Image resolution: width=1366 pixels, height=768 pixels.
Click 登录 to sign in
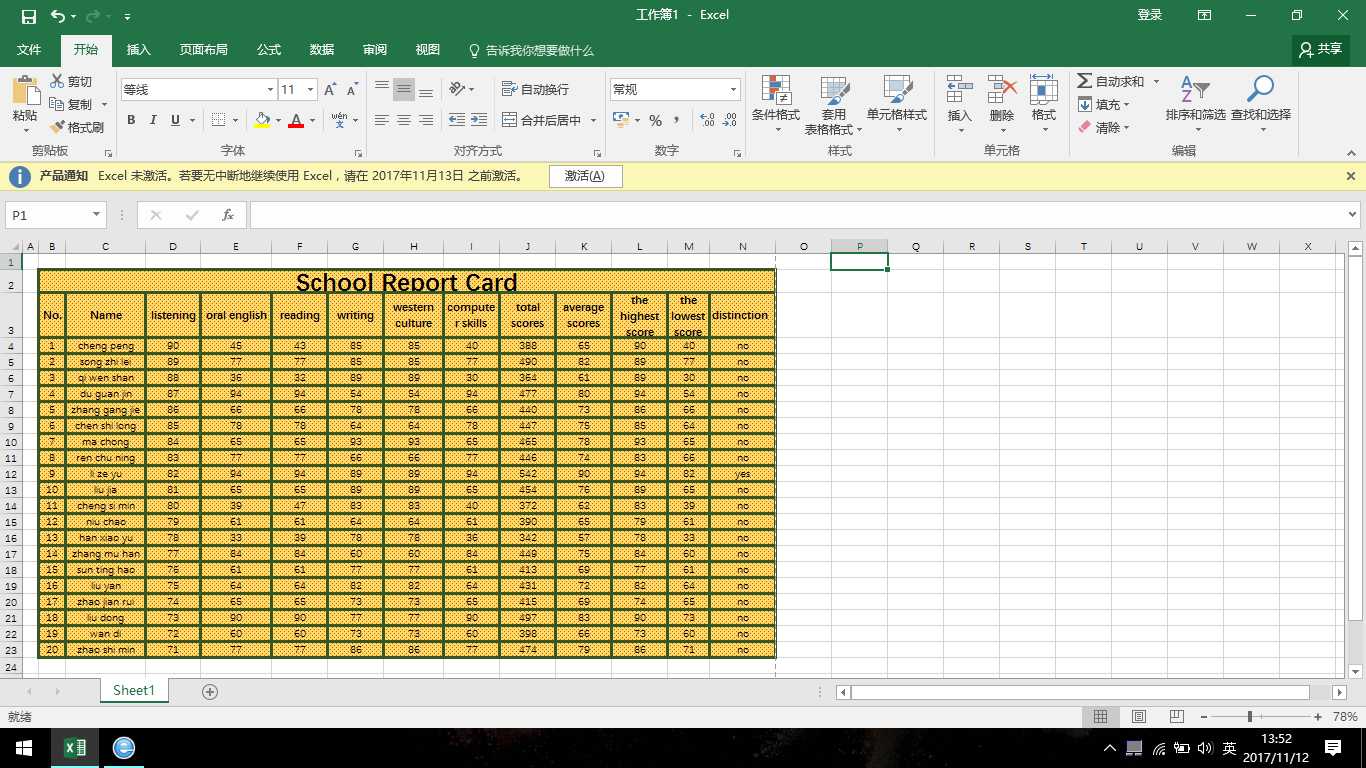click(x=1150, y=15)
